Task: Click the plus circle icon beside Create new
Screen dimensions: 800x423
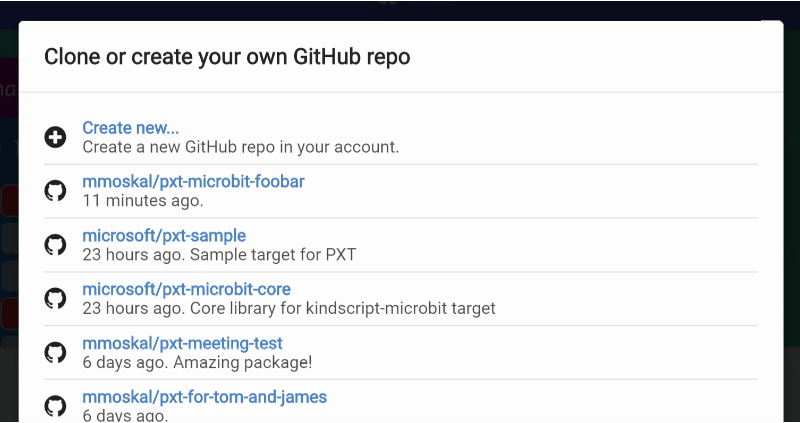Action: click(x=55, y=137)
